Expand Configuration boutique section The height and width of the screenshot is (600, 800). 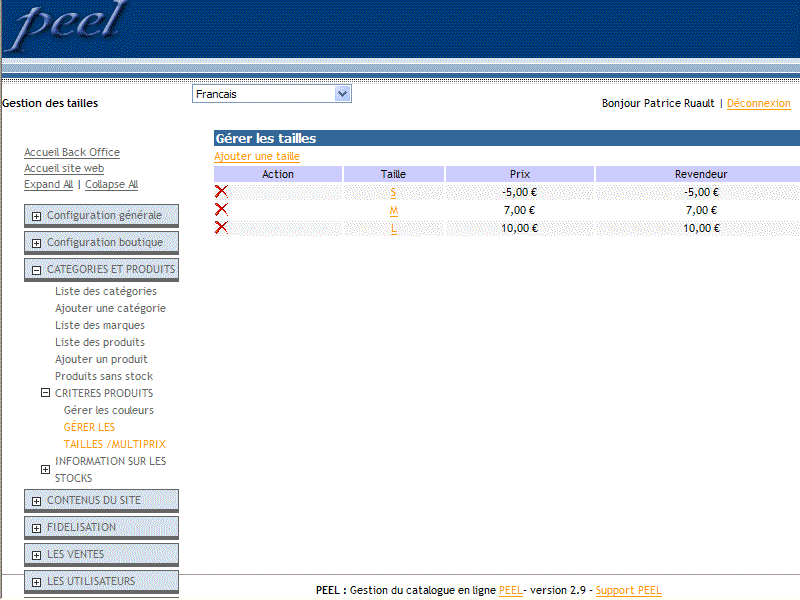click(x=36, y=243)
